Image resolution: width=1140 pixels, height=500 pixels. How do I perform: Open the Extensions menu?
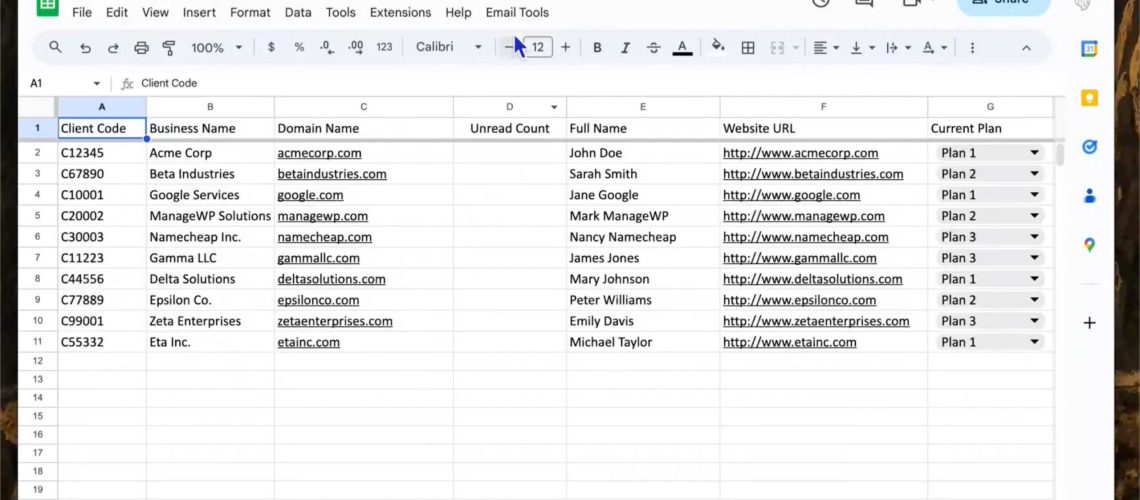click(x=400, y=13)
